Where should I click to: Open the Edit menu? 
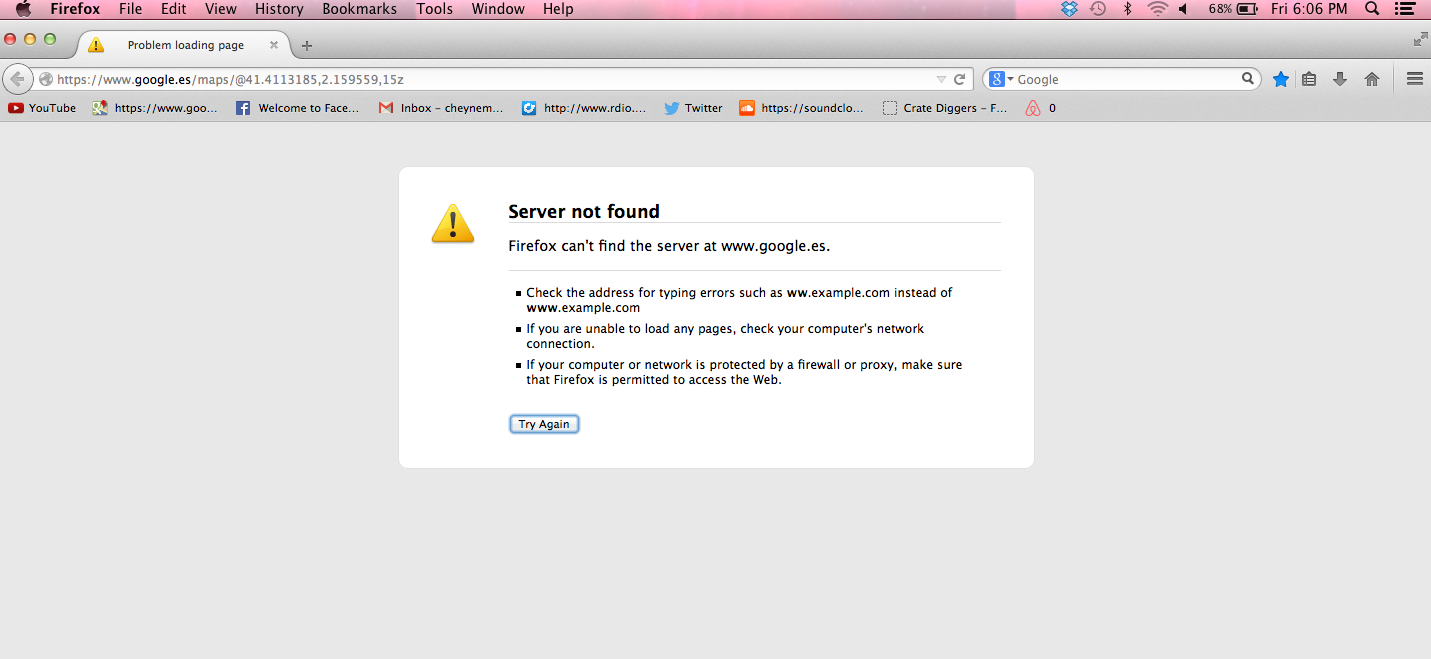(173, 9)
